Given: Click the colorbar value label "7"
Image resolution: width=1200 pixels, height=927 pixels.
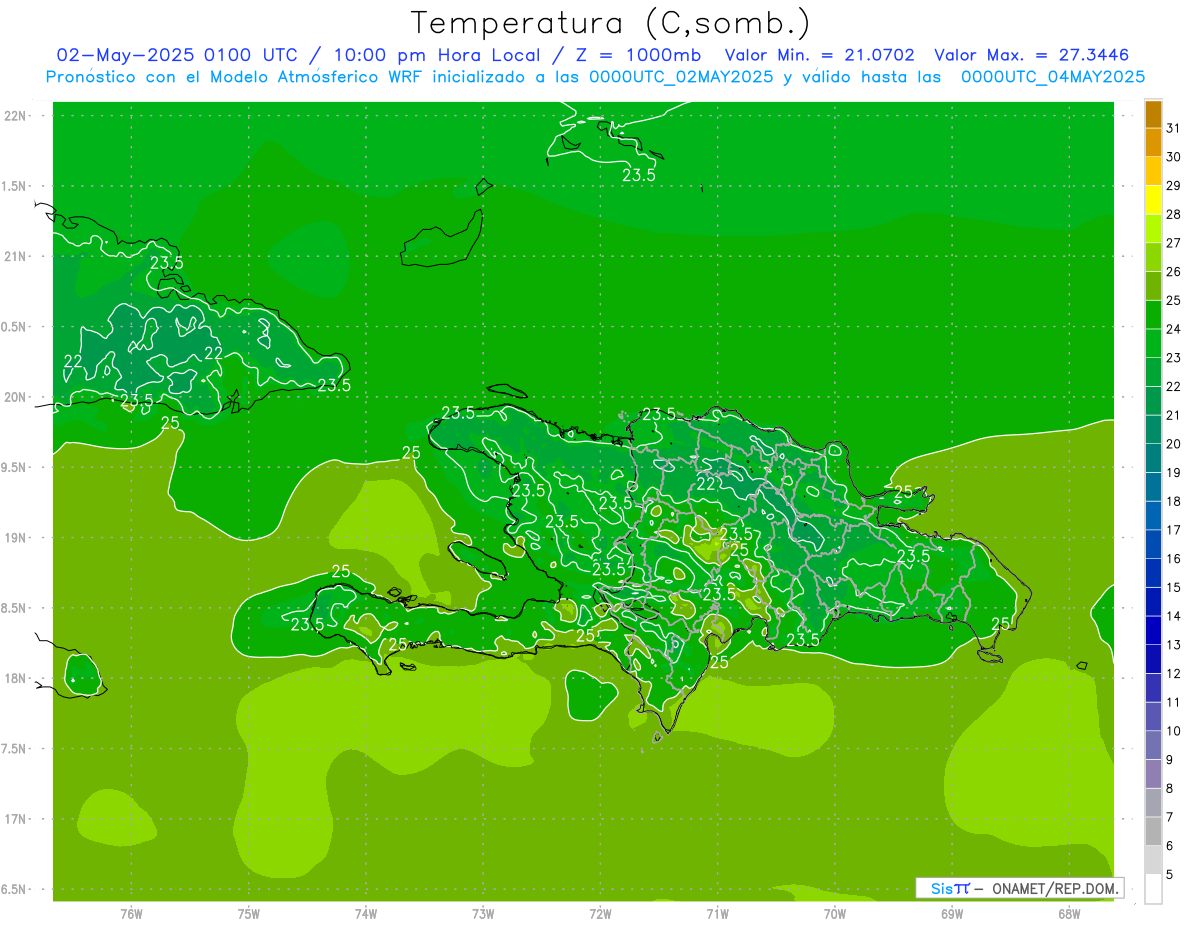Looking at the screenshot, I should [x=1169, y=817].
